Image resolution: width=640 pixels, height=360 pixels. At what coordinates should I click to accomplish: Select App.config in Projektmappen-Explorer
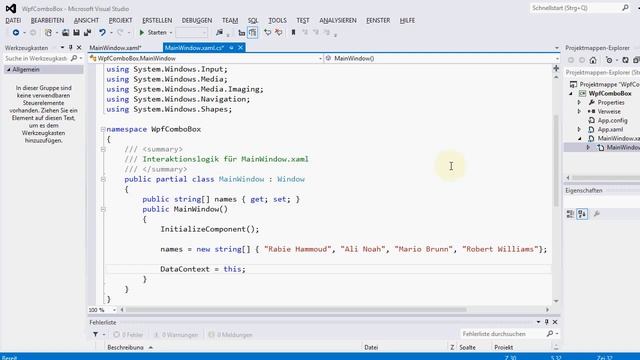pos(612,120)
